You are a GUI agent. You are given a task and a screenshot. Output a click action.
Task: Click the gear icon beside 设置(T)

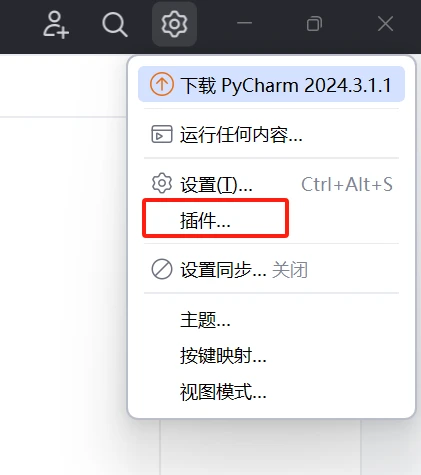coord(162,183)
